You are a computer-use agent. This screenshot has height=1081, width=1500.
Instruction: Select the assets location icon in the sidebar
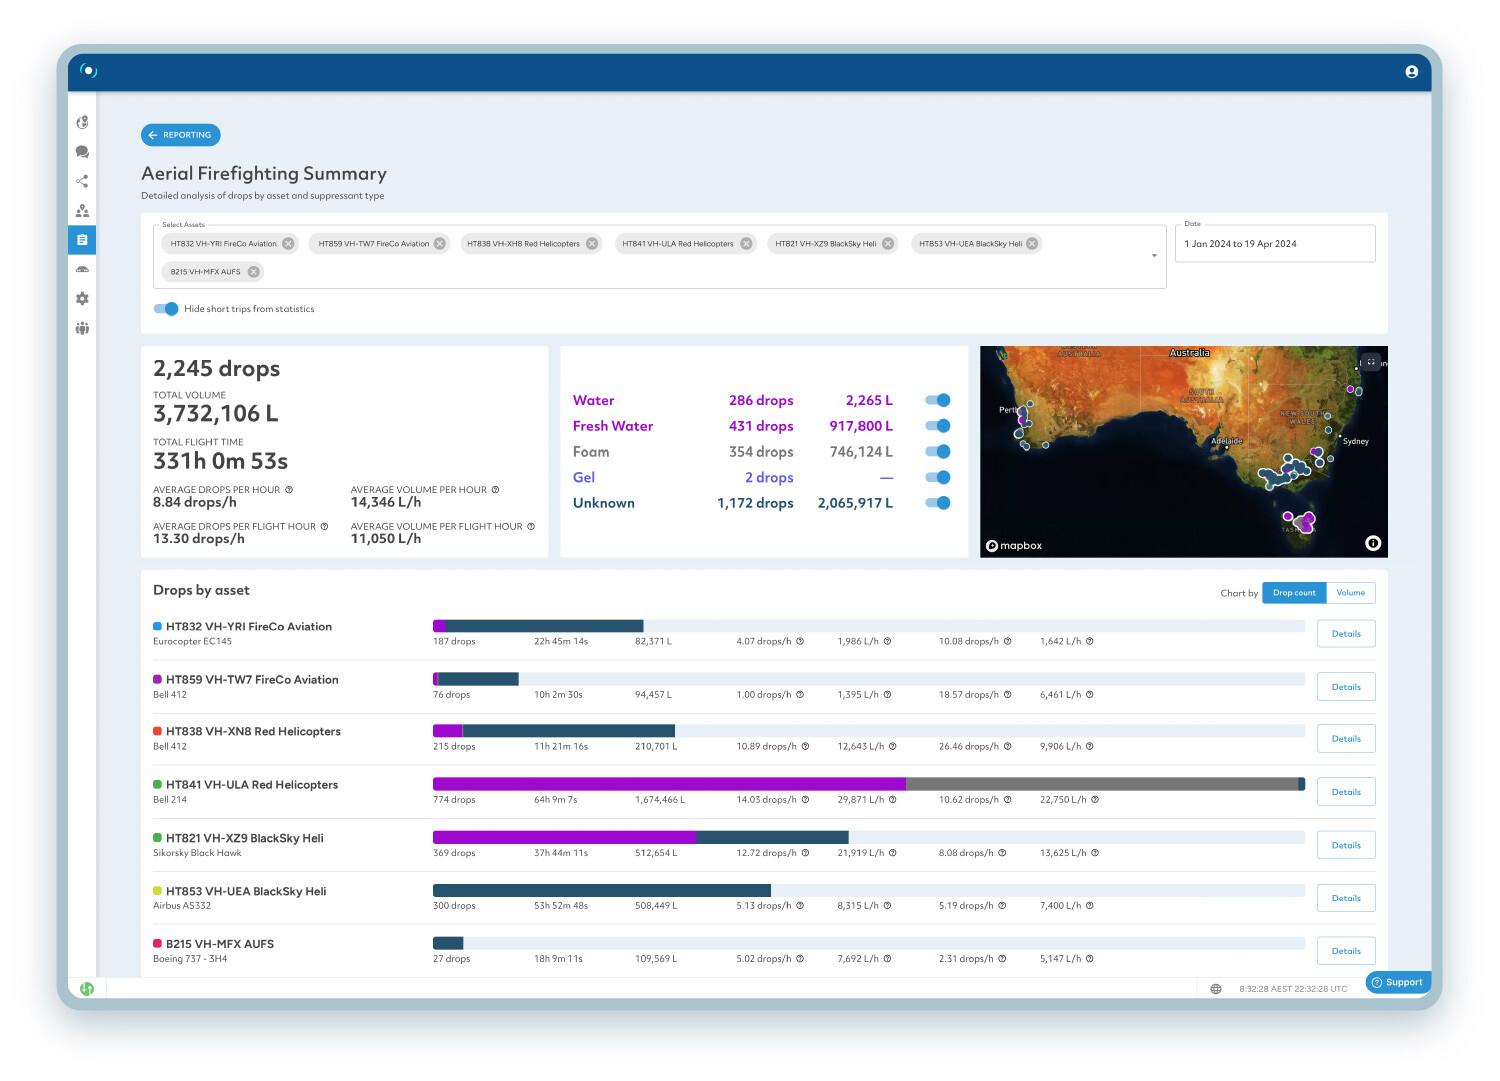coord(82,210)
